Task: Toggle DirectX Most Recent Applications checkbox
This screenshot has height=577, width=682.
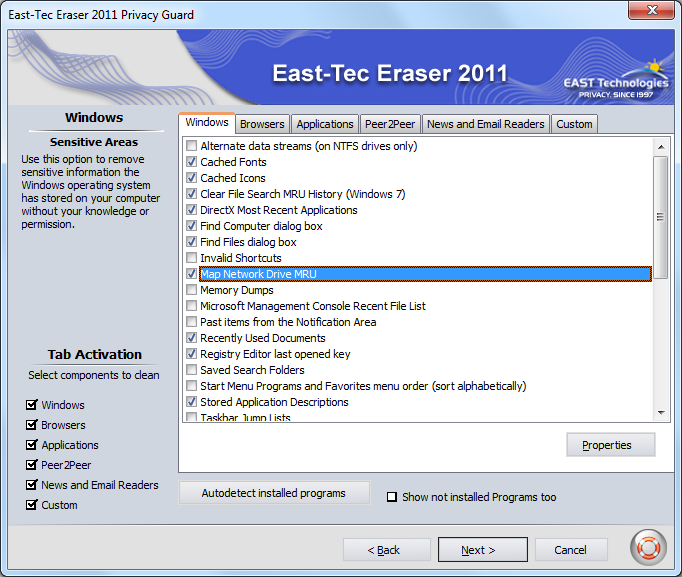Action: [191, 210]
